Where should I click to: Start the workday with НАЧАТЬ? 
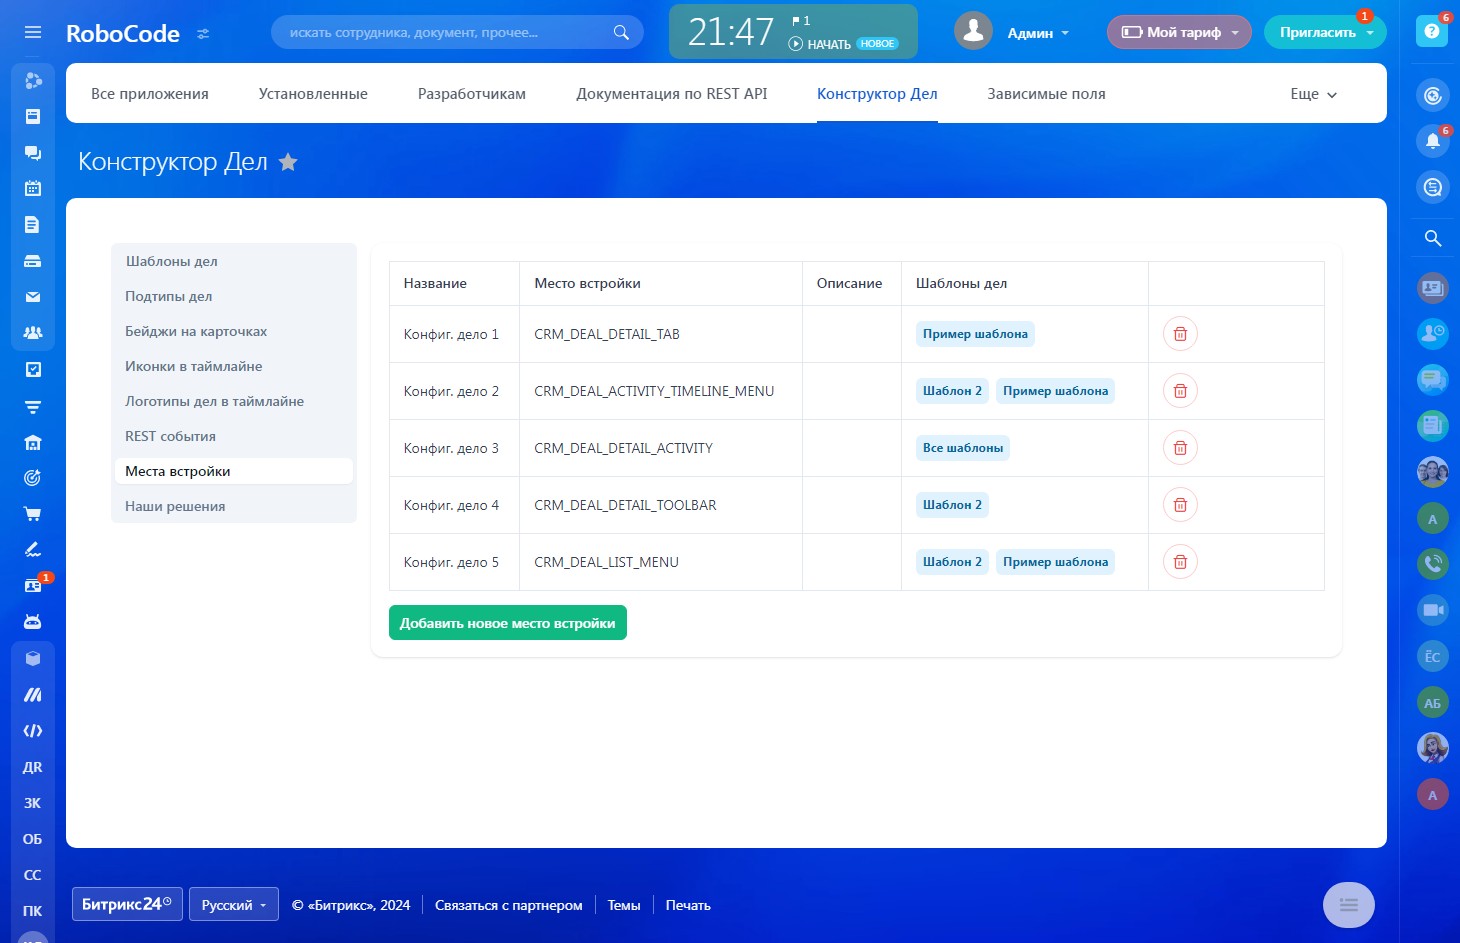click(821, 44)
